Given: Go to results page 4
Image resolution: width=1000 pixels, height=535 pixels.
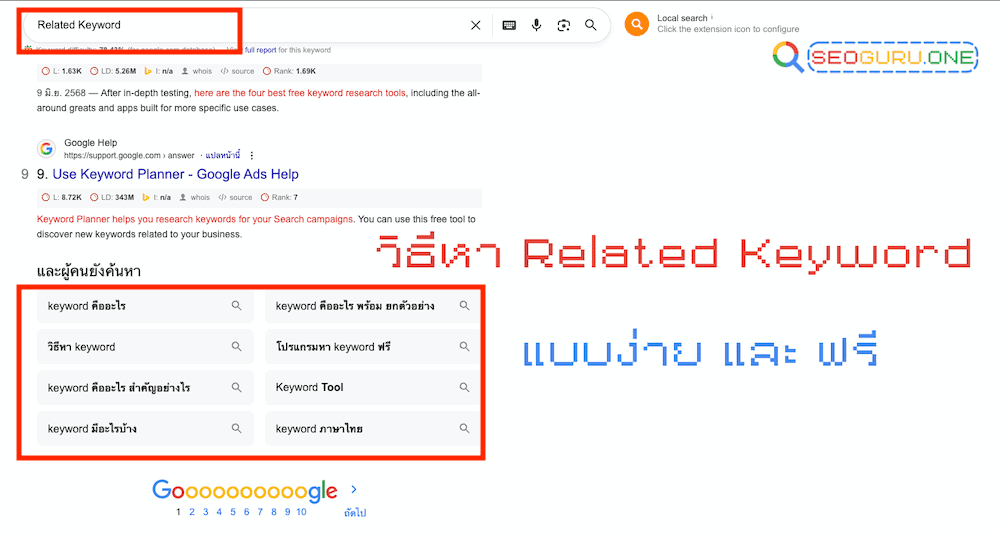Looking at the screenshot, I should point(219,512).
